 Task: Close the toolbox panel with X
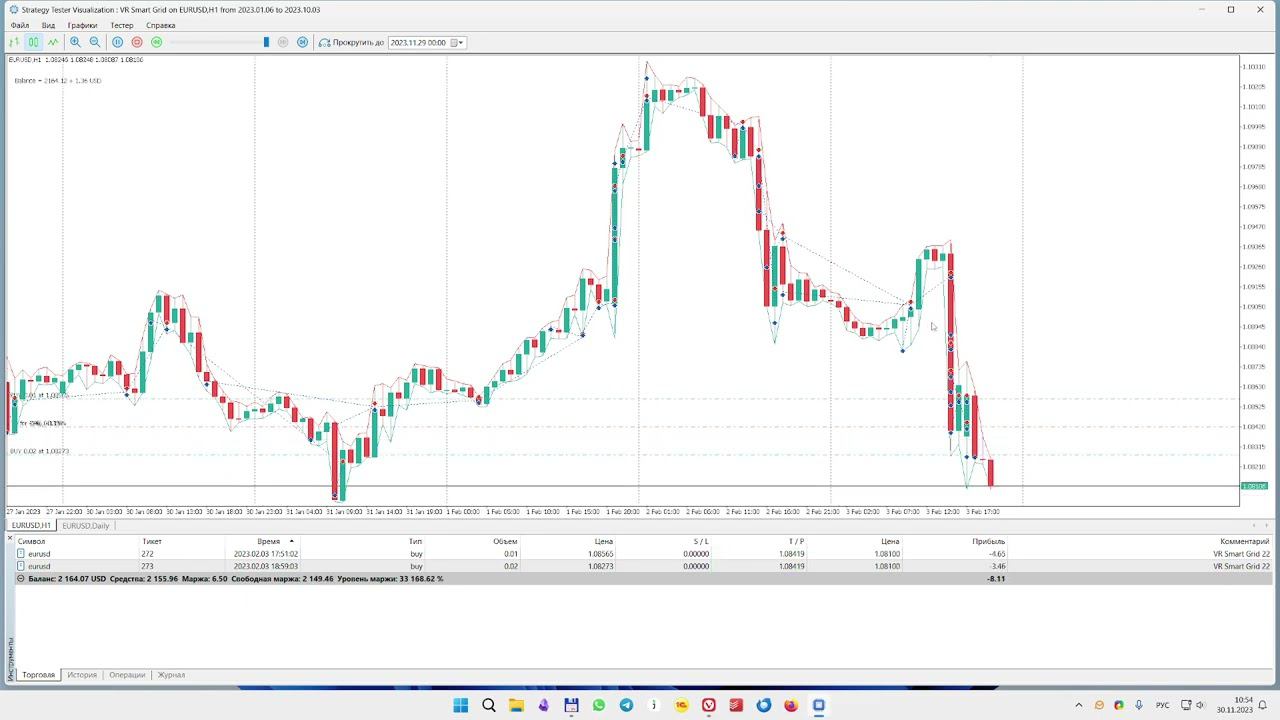(10, 538)
